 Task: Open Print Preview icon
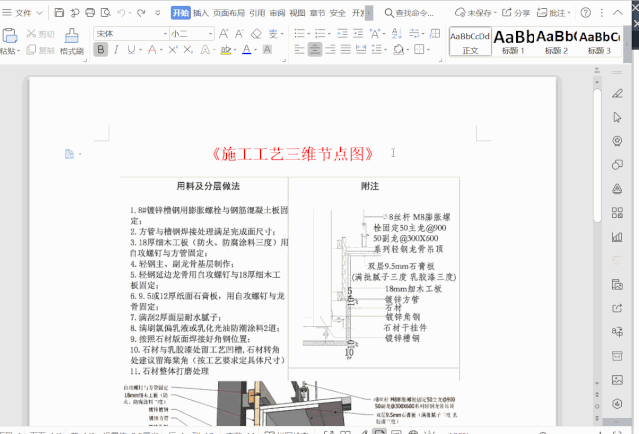[106, 13]
